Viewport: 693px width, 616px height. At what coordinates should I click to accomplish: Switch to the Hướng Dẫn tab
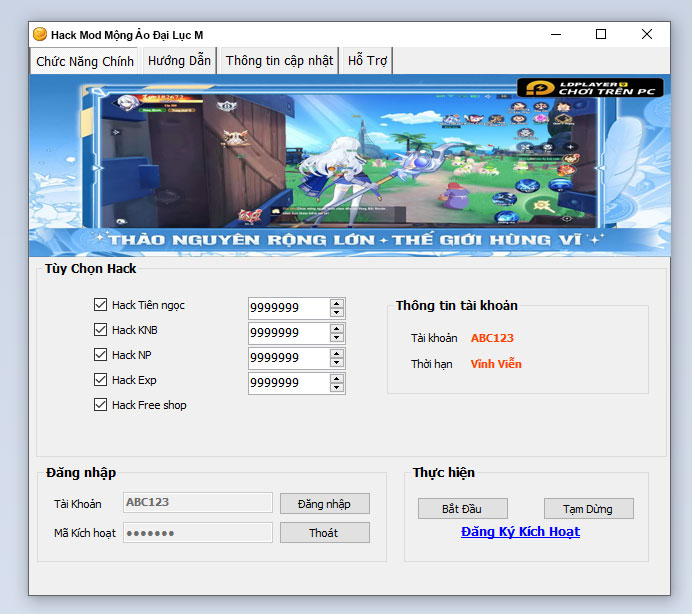(x=179, y=61)
